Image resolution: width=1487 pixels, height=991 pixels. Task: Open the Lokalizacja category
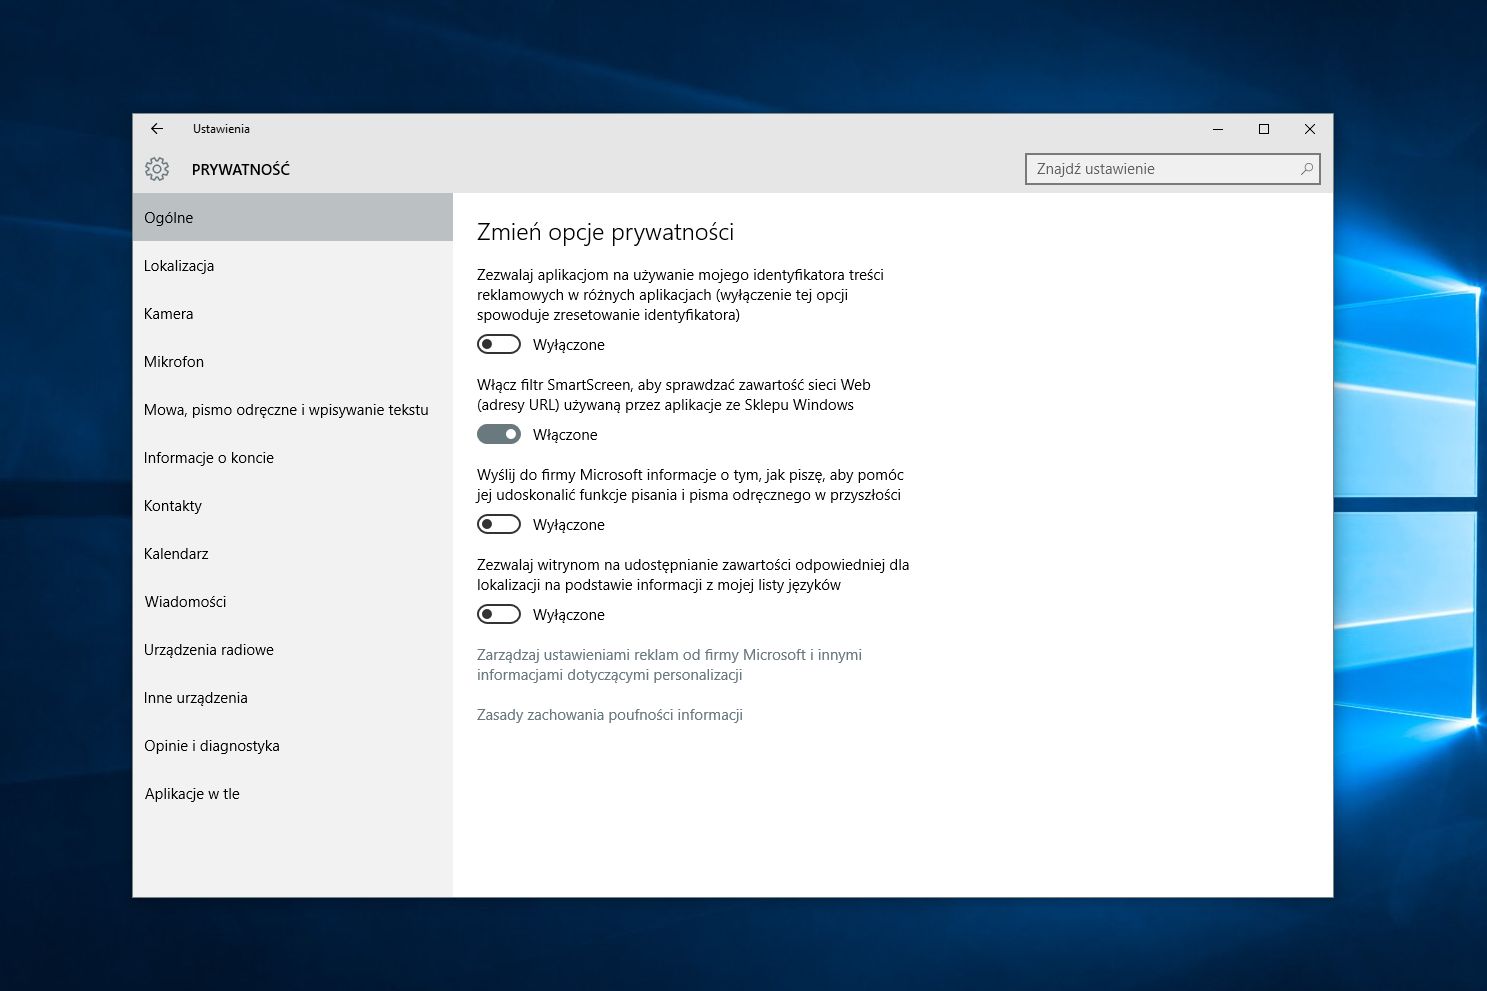pyautogui.click(x=293, y=266)
